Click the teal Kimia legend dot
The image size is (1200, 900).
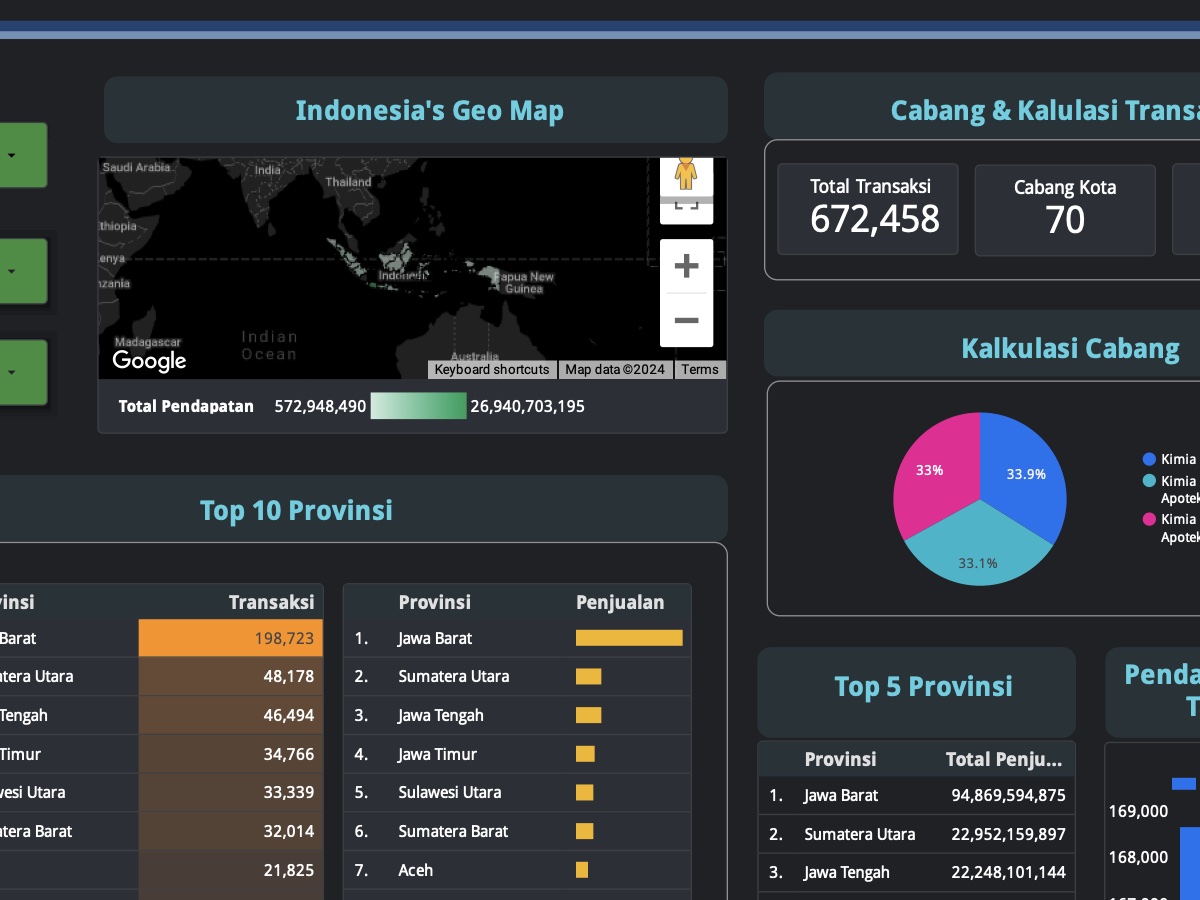[1149, 481]
